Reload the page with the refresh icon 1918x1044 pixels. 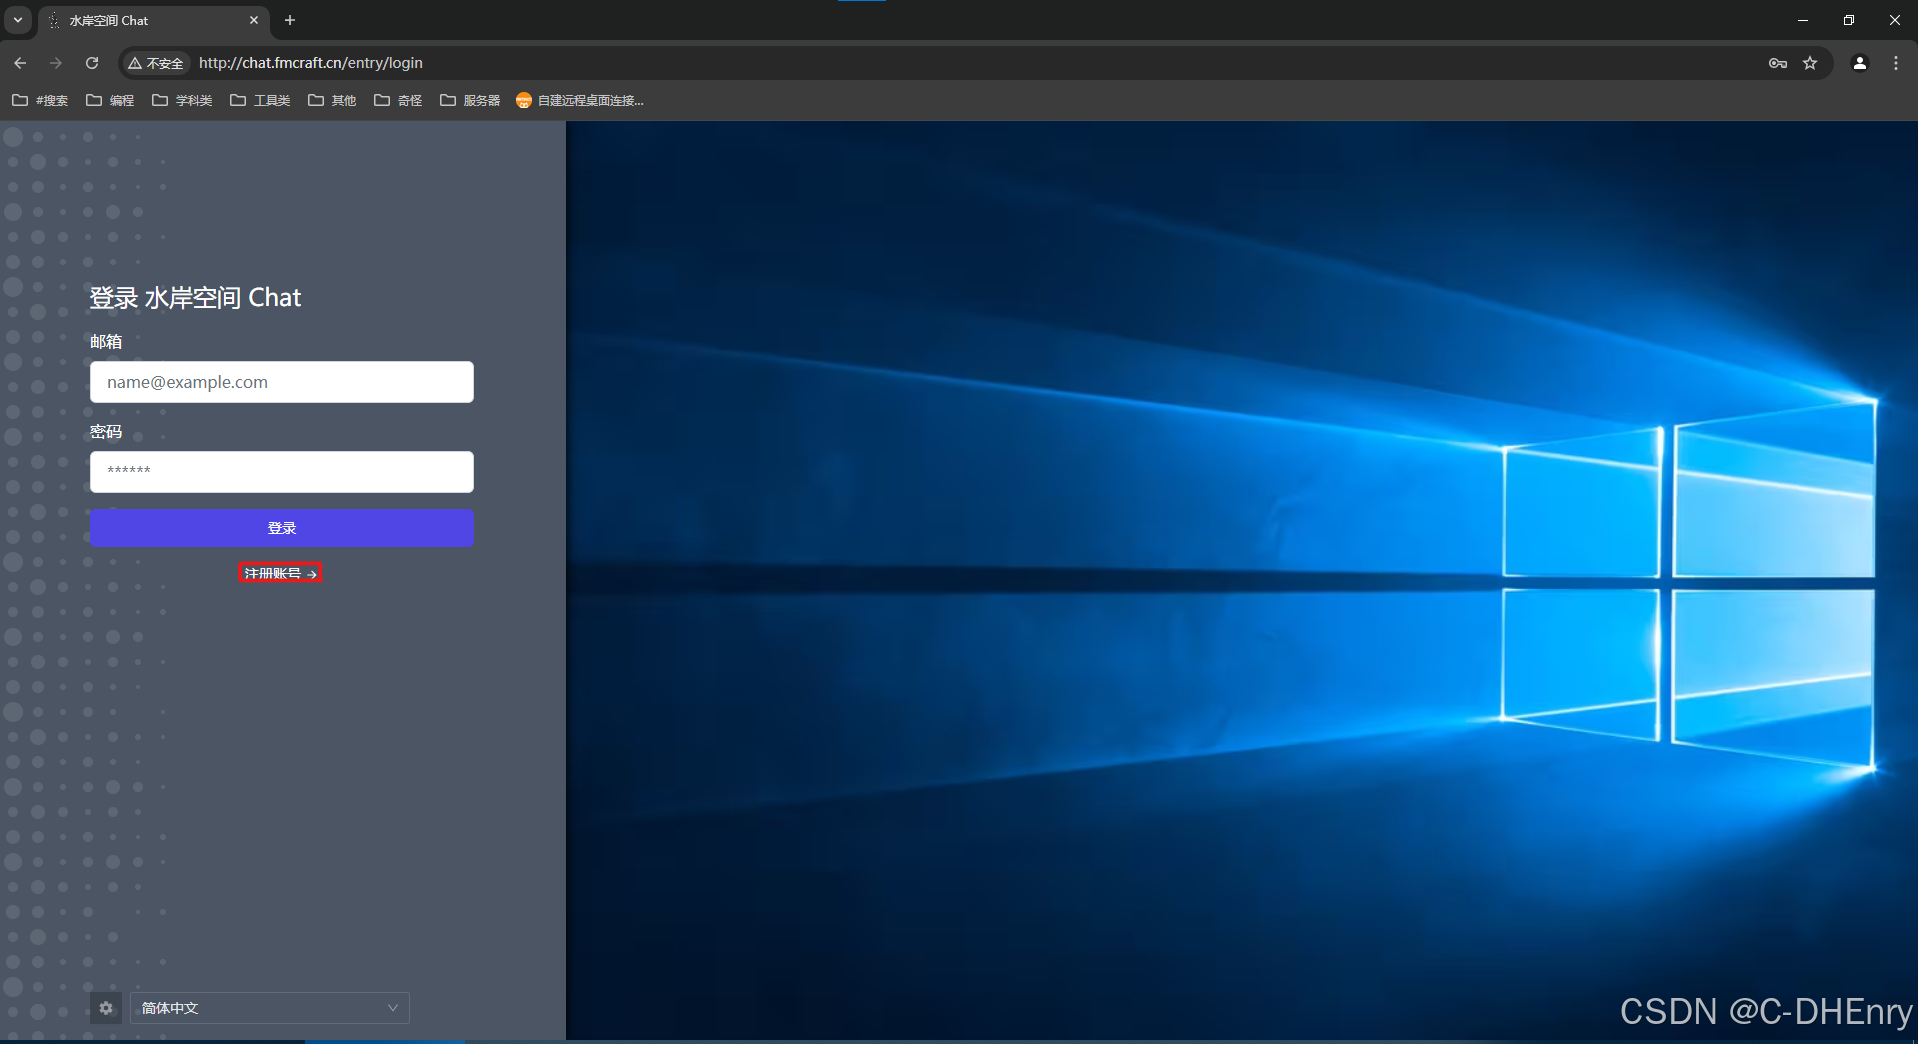[92, 63]
